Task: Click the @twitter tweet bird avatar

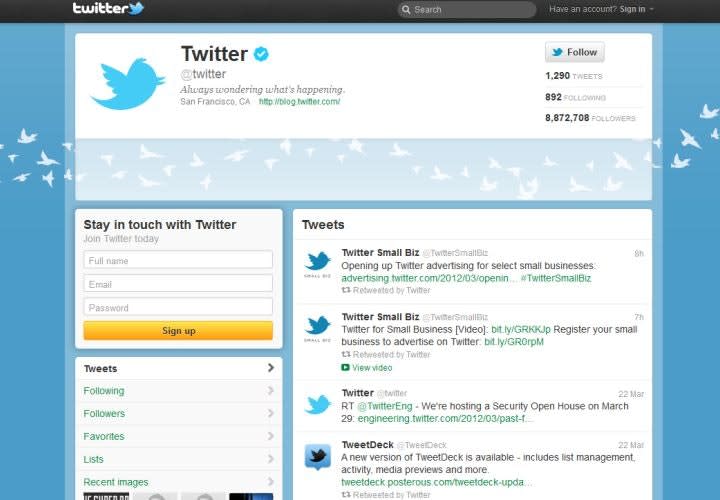Action: [318, 404]
